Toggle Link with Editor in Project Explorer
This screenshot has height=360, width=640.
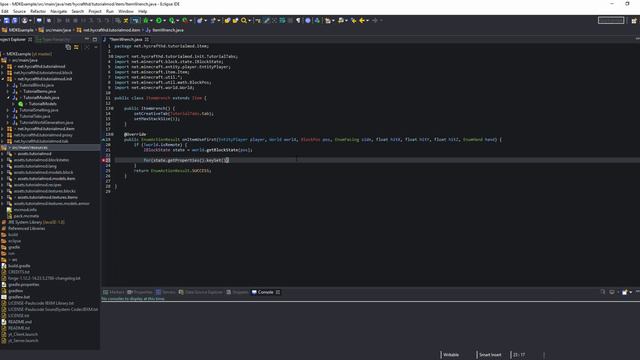pyautogui.click(x=76, y=47)
